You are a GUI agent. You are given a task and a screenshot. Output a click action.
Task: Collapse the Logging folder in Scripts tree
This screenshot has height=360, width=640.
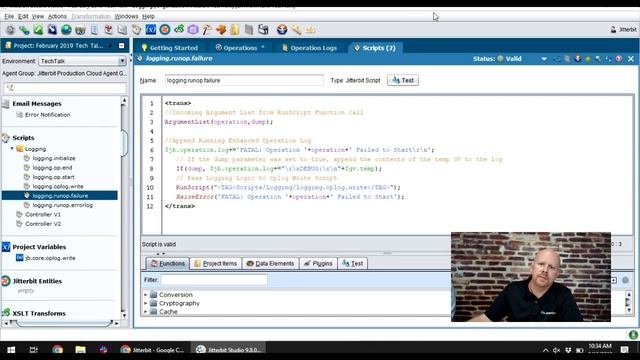tap(12, 149)
